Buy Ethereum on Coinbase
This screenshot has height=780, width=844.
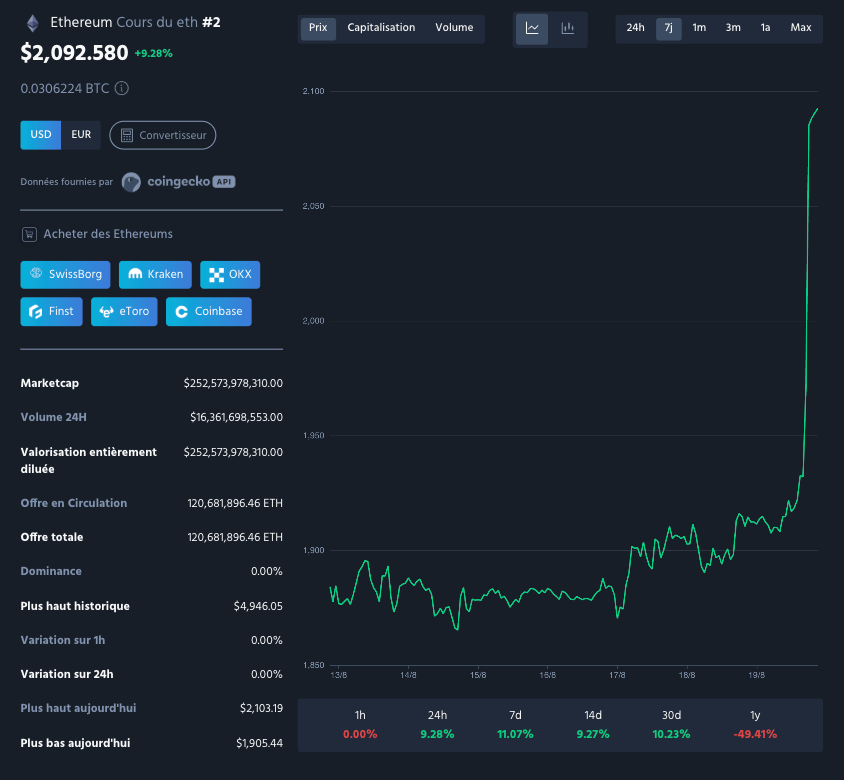pos(208,311)
